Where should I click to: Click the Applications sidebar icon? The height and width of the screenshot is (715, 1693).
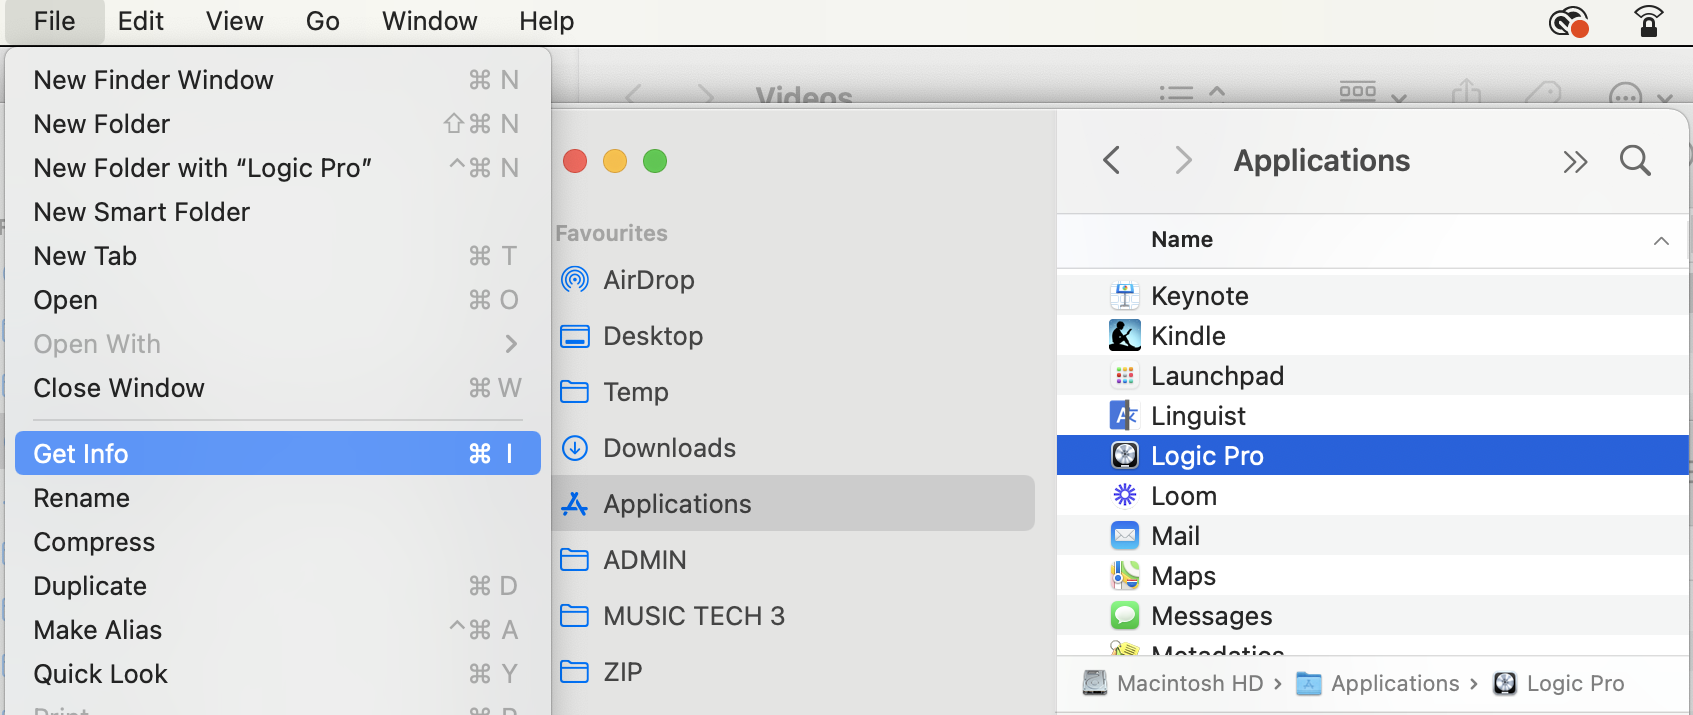pyautogui.click(x=575, y=504)
